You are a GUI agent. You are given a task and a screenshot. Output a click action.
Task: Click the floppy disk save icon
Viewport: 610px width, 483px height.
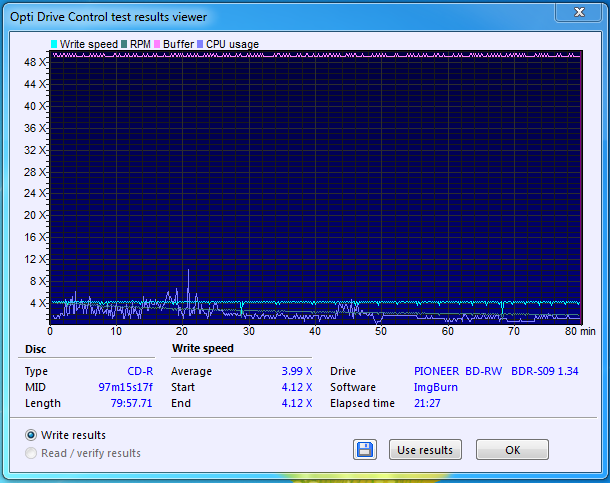tap(365, 450)
